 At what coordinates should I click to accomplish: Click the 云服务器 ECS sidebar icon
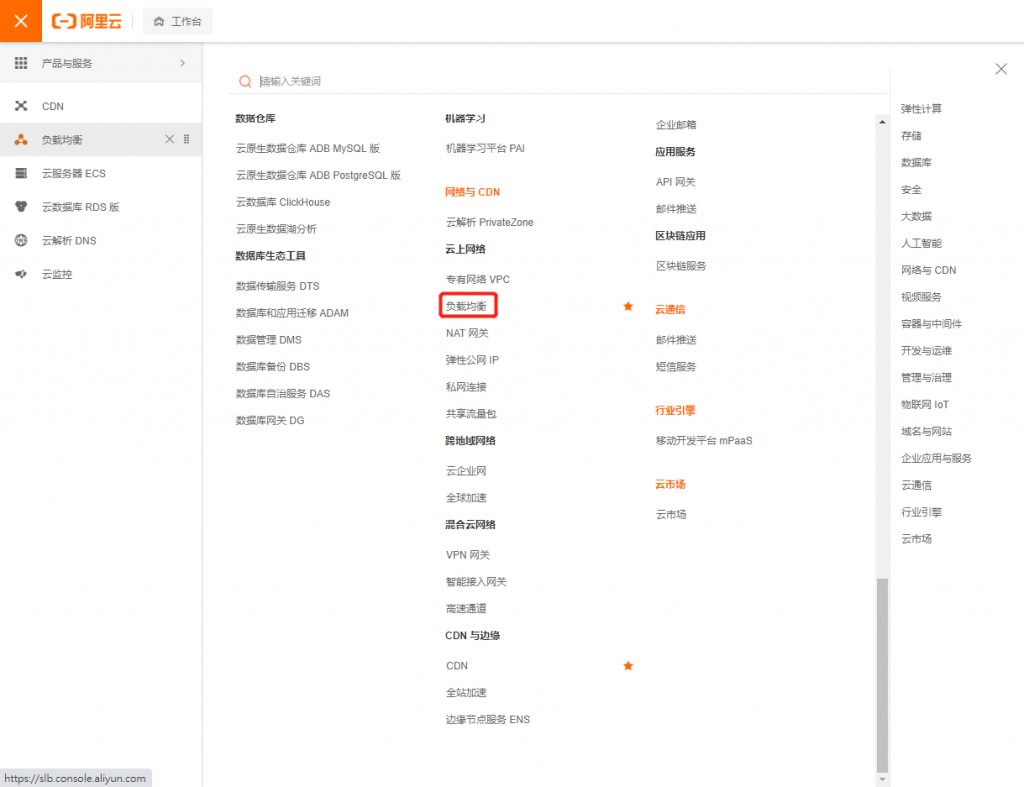point(21,173)
